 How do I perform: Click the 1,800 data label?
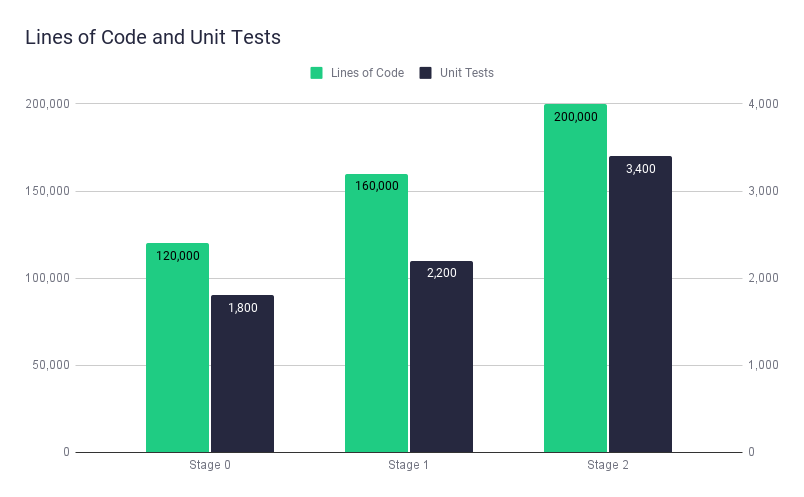[242, 308]
